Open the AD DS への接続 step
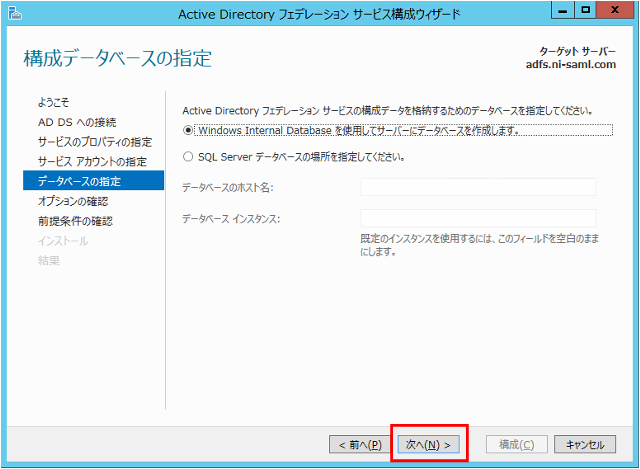This screenshot has width=640, height=469. [77, 122]
